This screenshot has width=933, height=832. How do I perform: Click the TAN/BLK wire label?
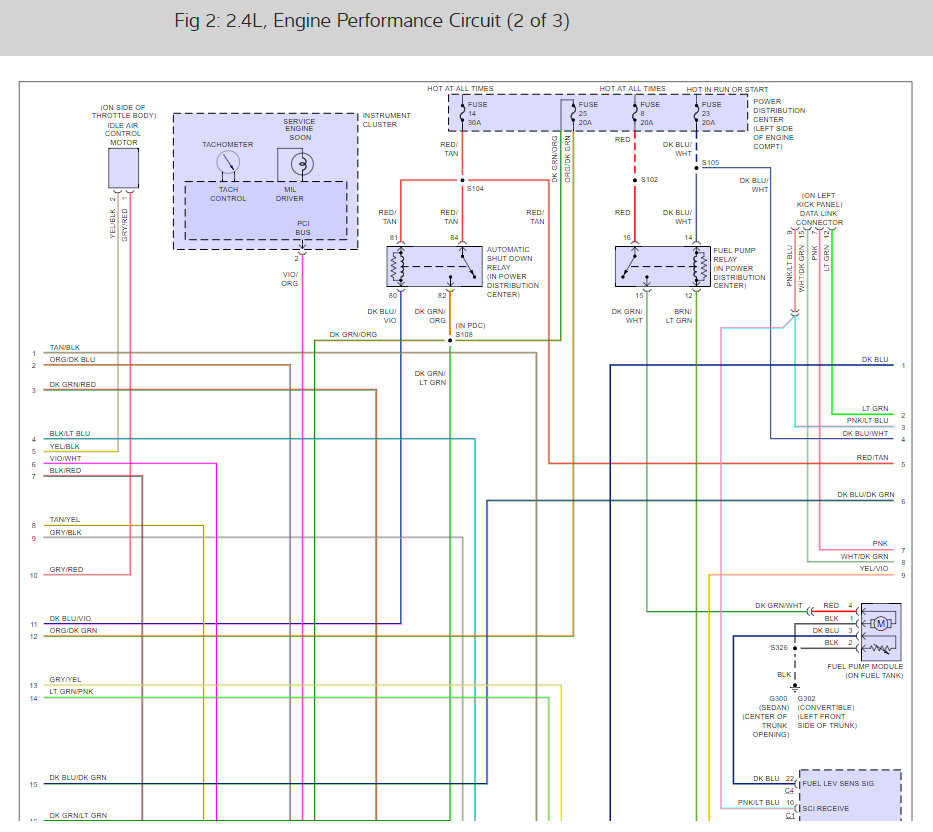pyautogui.click(x=65, y=348)
